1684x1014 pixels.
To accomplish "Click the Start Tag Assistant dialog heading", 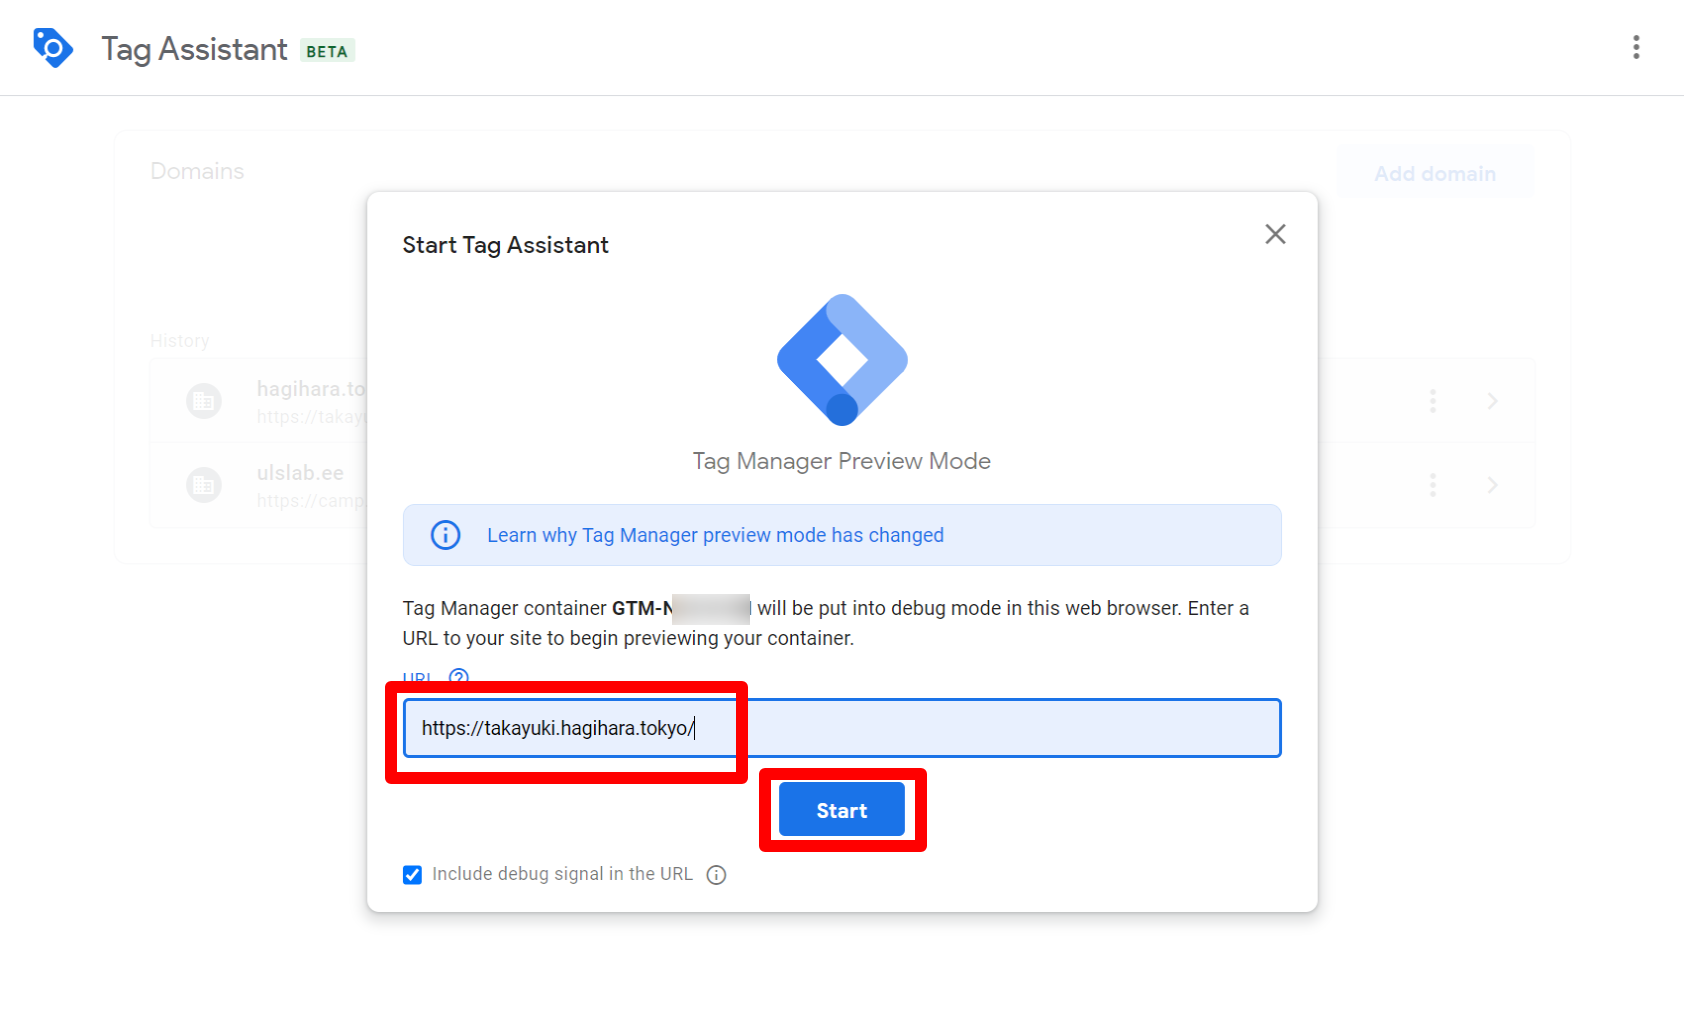I will point(505,245).
